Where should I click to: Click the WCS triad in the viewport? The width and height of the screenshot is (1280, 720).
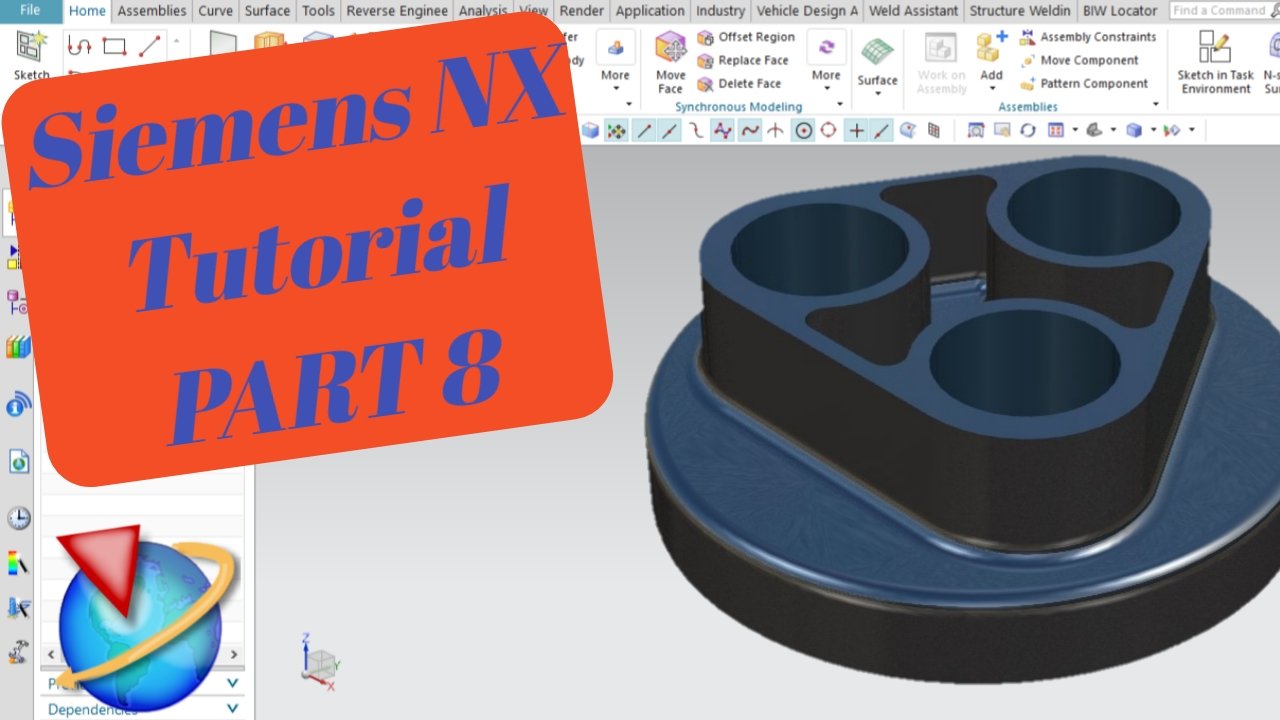321,661
